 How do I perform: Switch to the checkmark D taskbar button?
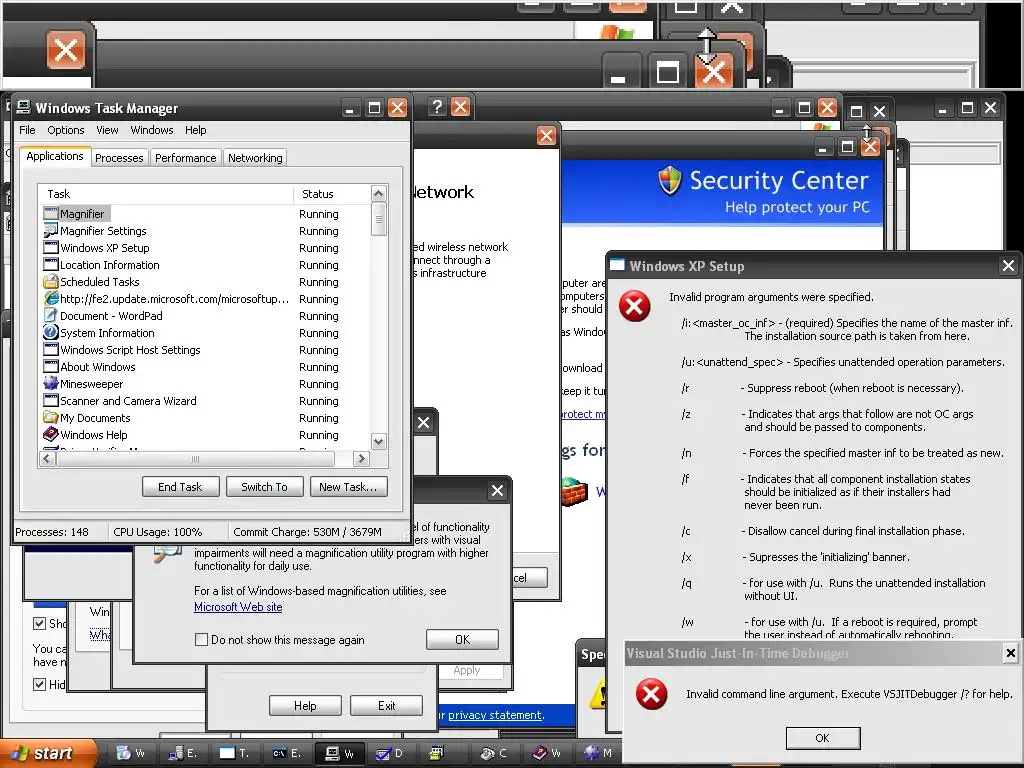(390, 753)
